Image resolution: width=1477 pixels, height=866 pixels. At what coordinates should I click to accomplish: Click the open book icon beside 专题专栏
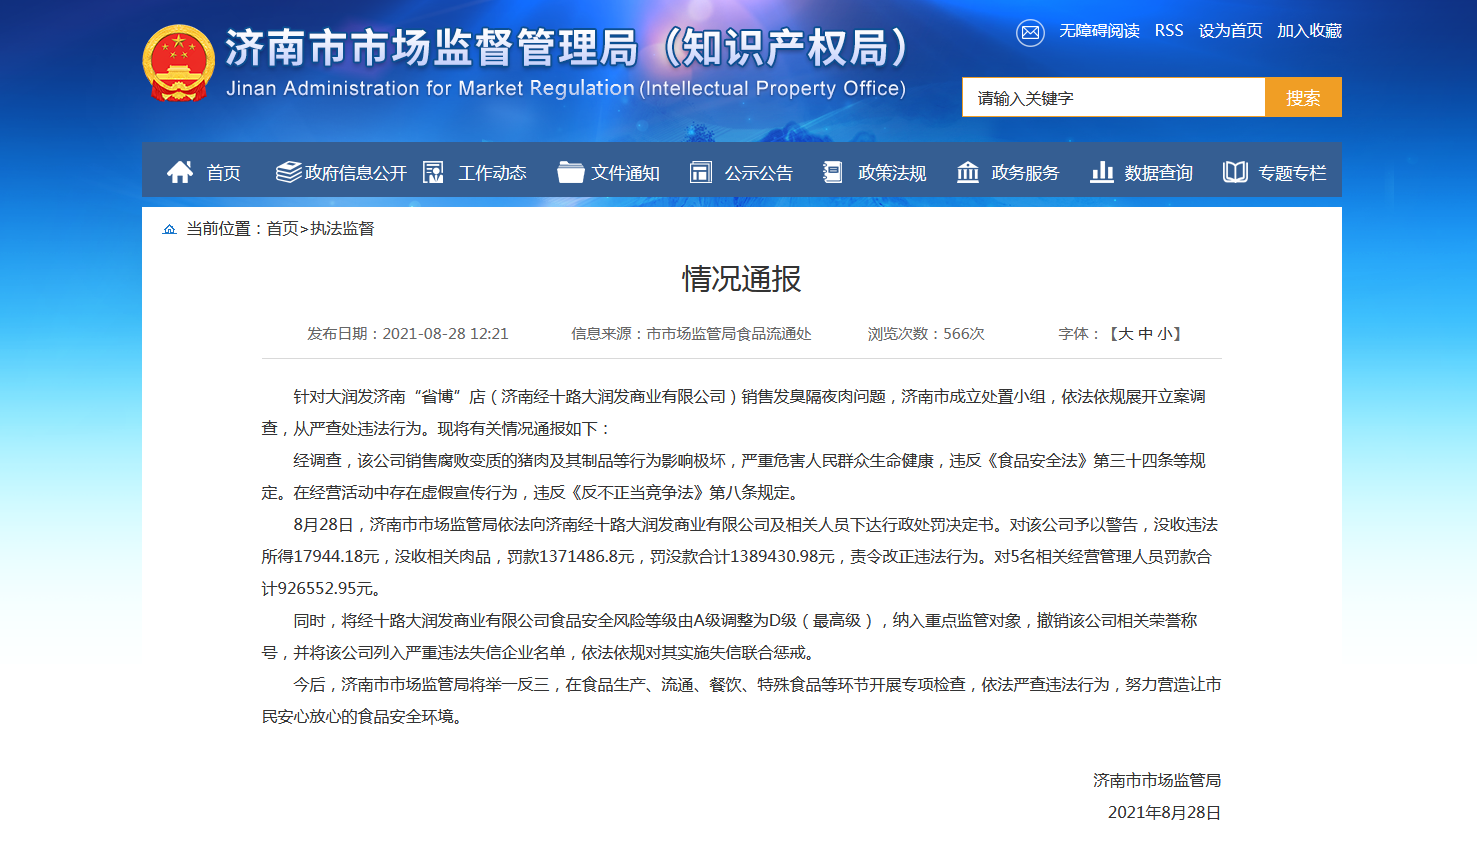[1235, 172]
